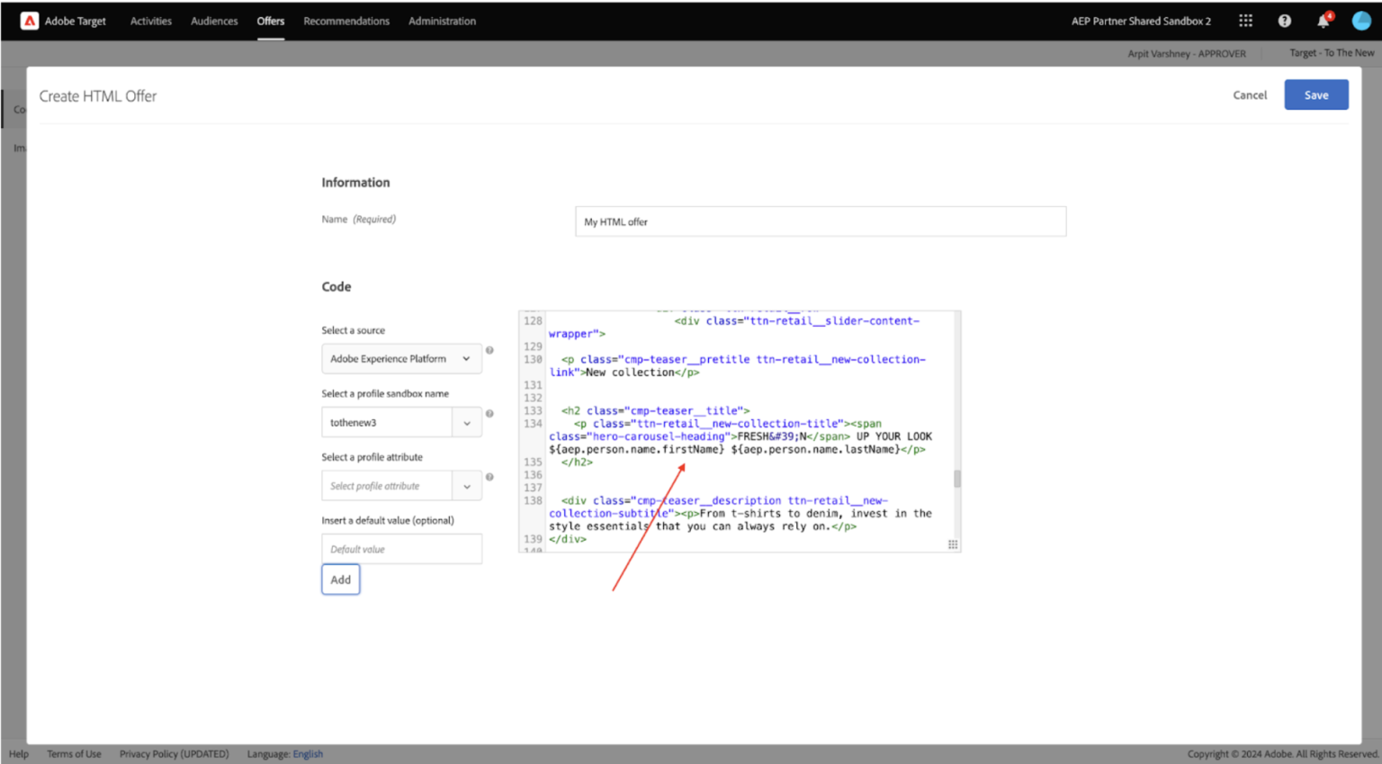Screen dimensions: 1382x764
Task: Open the Privacy Policy link
Action: [x=174, y=753]
